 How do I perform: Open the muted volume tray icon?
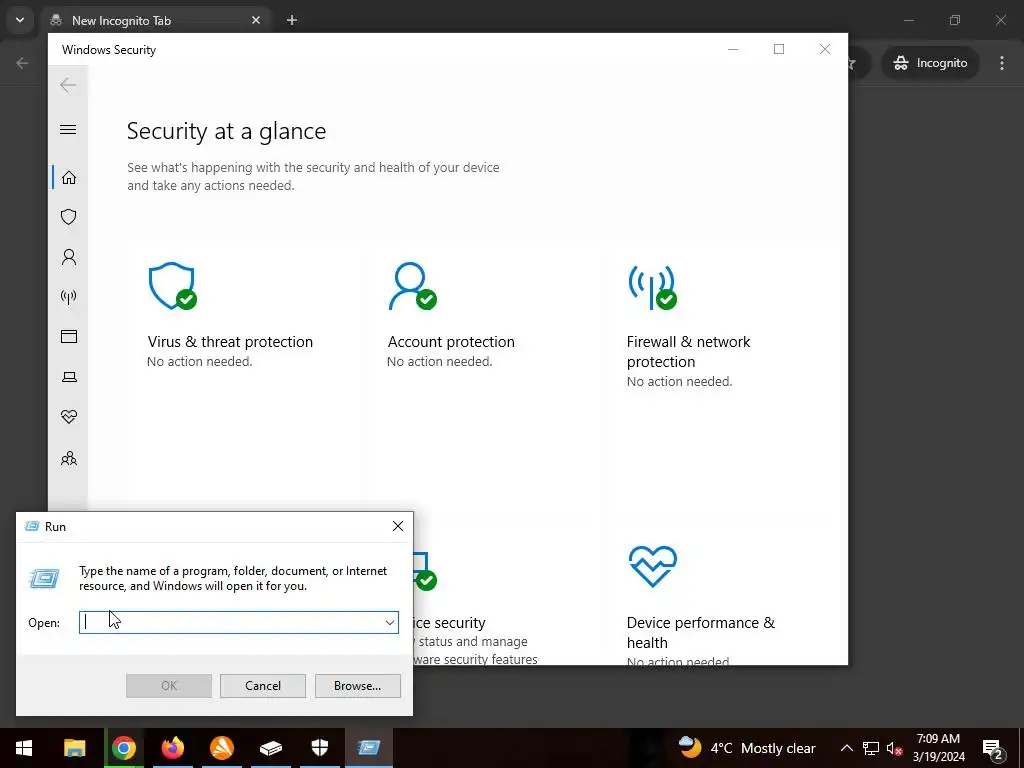coord(894,748)
